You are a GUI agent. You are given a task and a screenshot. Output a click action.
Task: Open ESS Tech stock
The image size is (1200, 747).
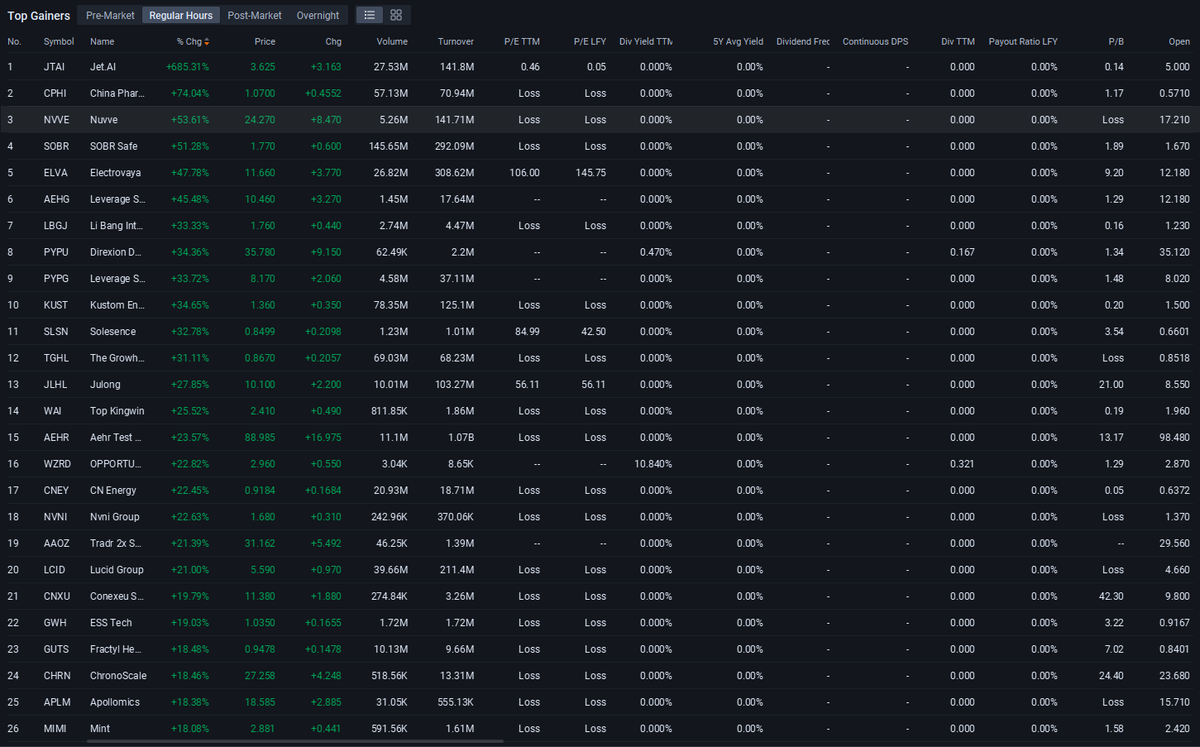[110, 623]
